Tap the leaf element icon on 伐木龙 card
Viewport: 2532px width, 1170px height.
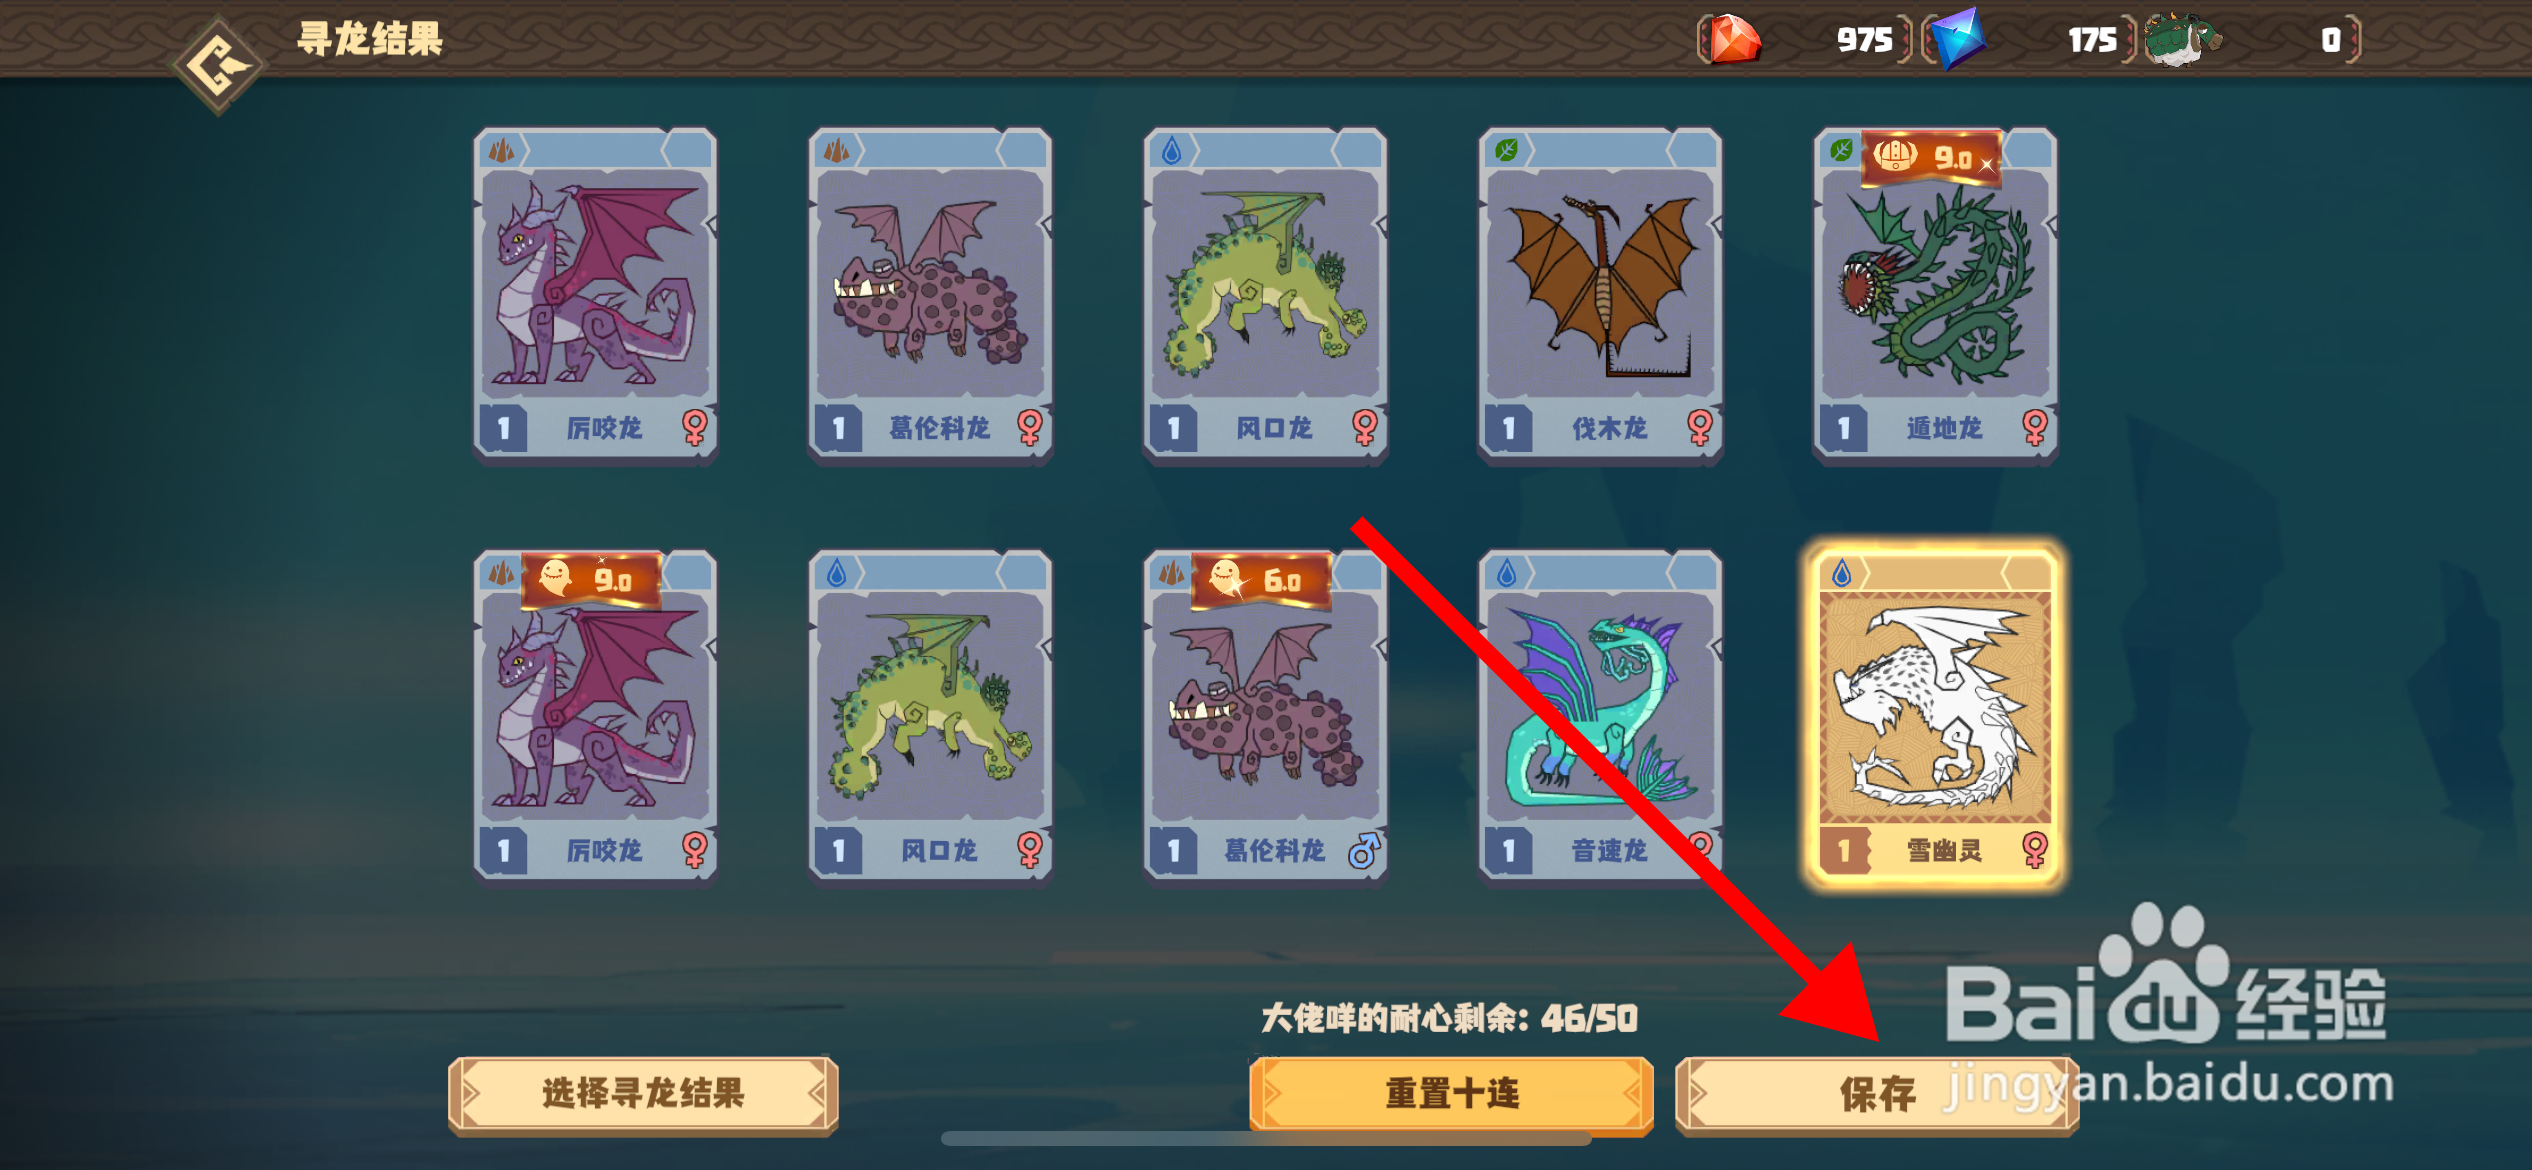(1506, 151)
